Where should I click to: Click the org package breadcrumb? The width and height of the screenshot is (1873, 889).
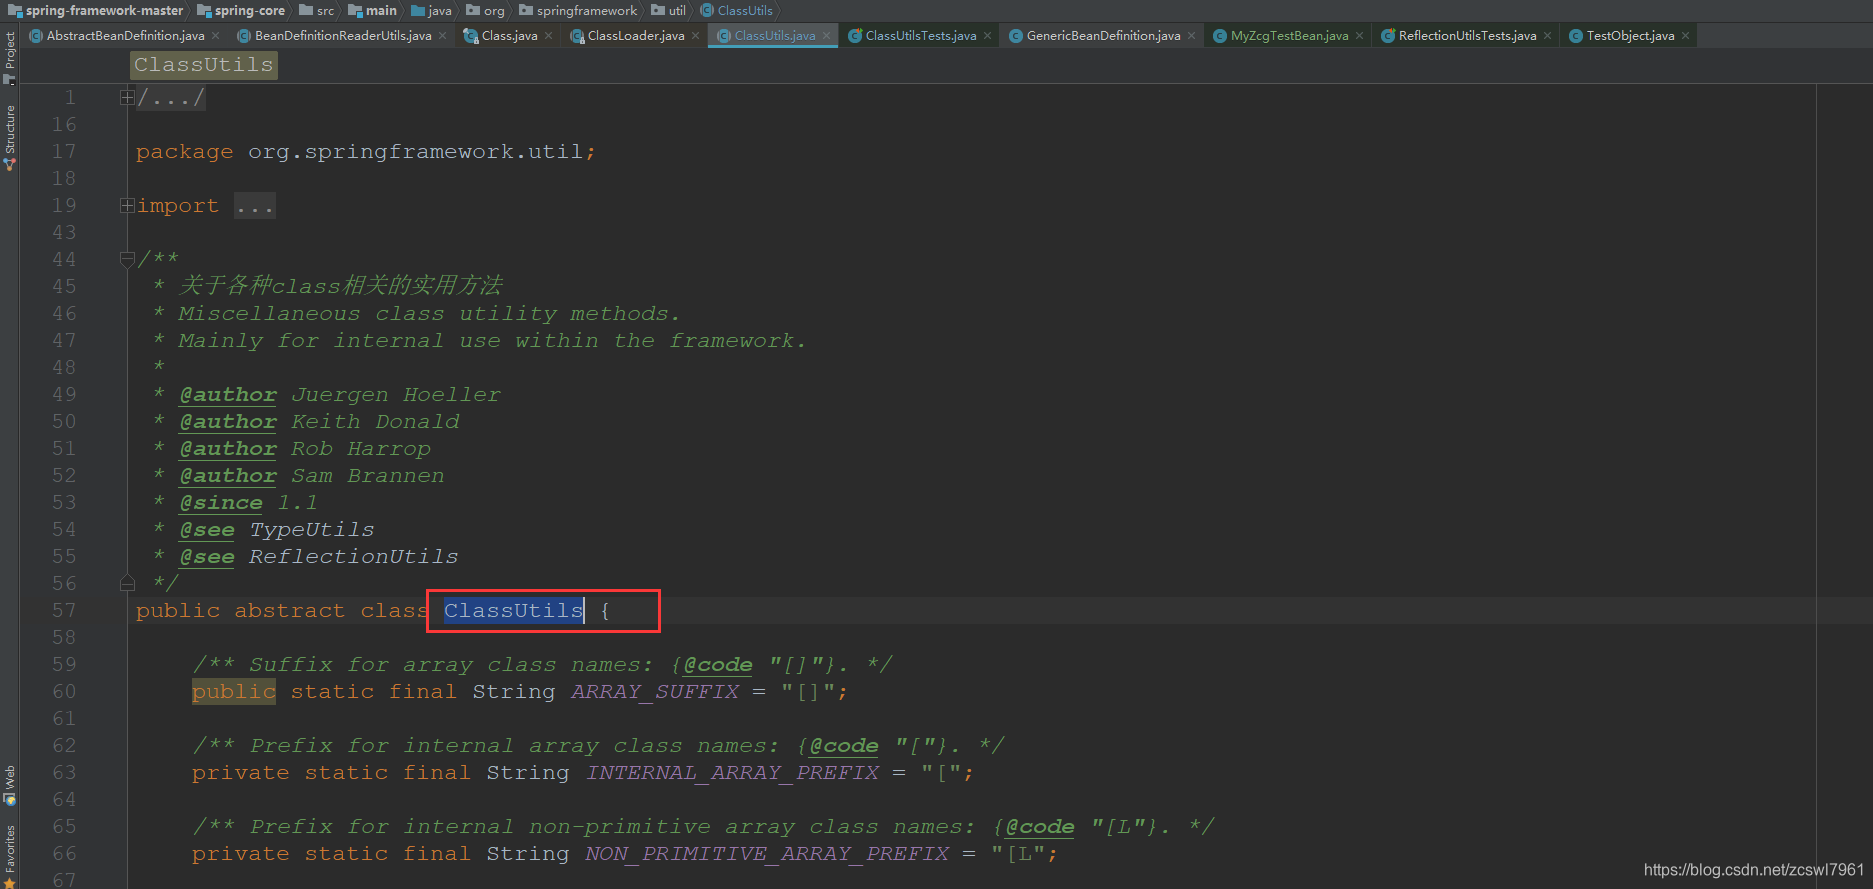coord(485,10)
